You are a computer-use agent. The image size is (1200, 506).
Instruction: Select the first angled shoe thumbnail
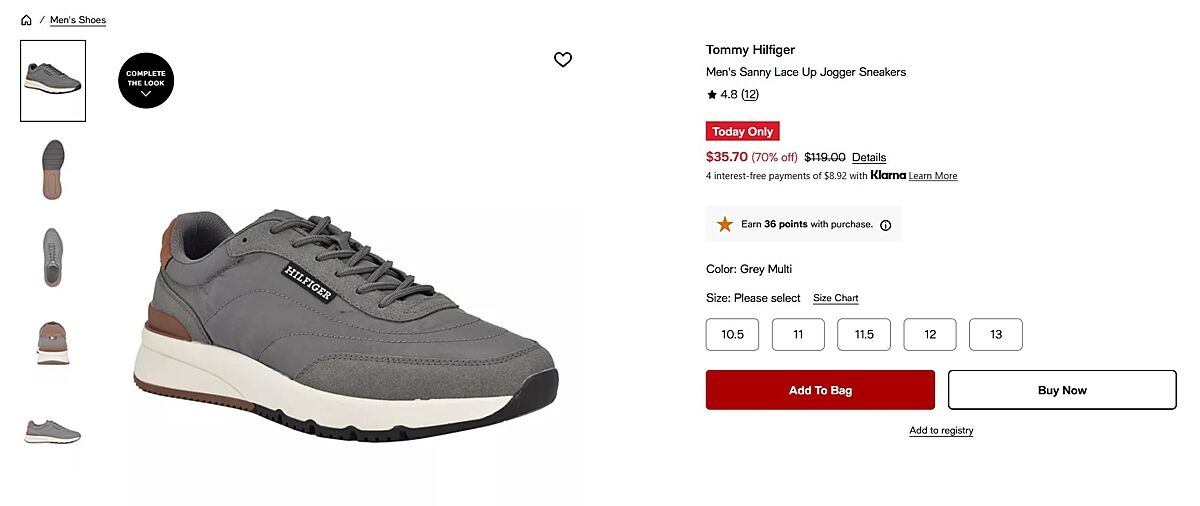(53, 81)
